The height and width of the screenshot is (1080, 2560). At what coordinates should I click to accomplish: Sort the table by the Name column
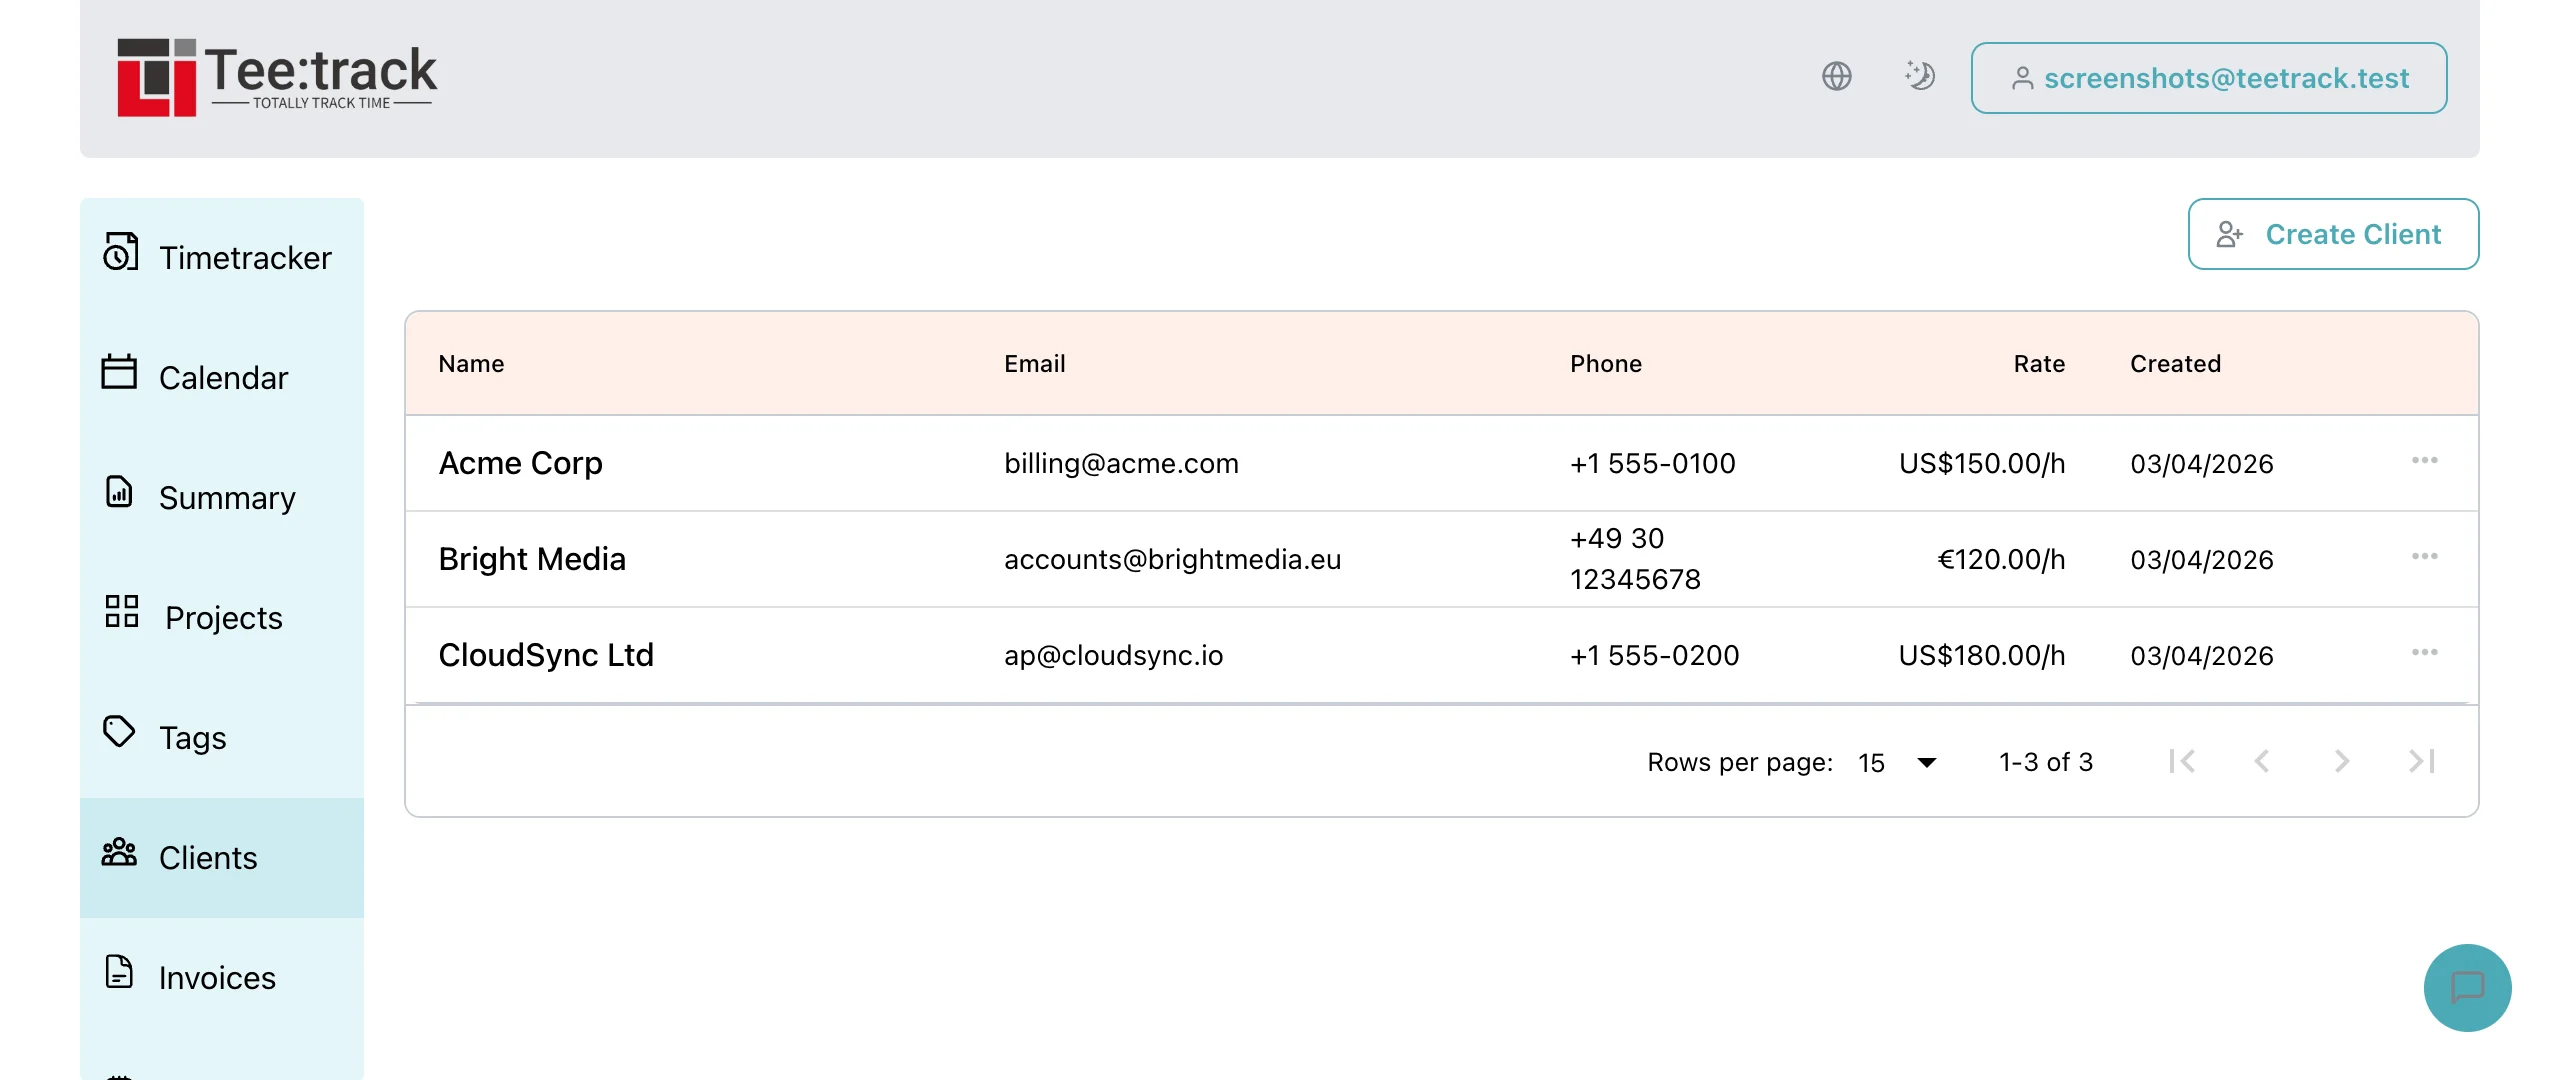click(x=470, y=364)
